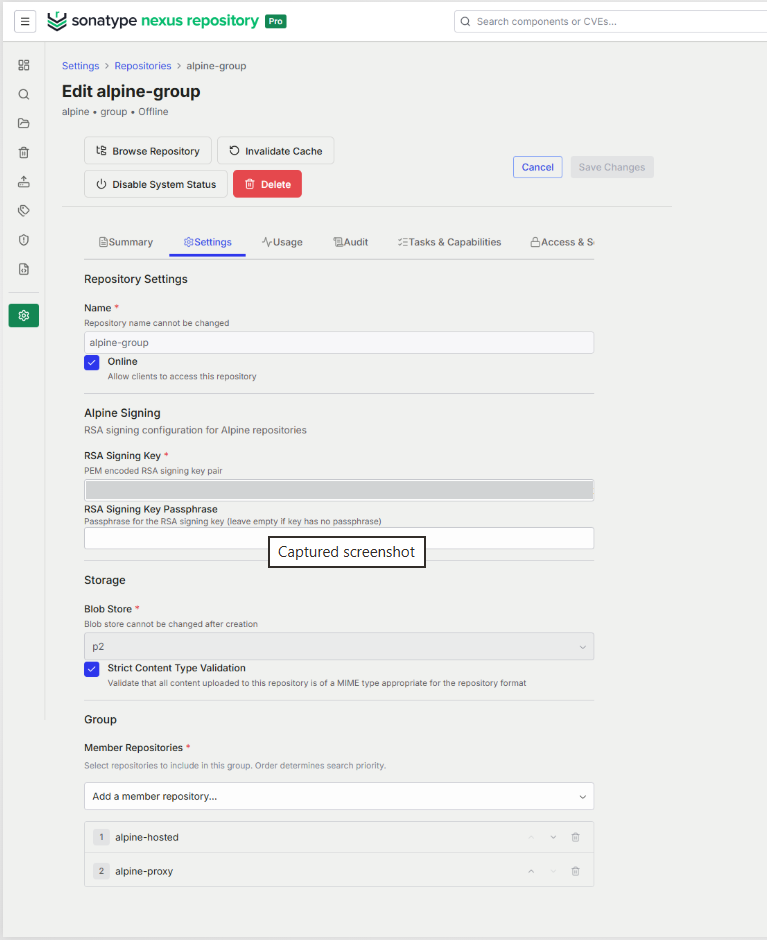Click the alpine-group breadcrumb text
This screenshot has height=940, width=767.
[216, 66]
